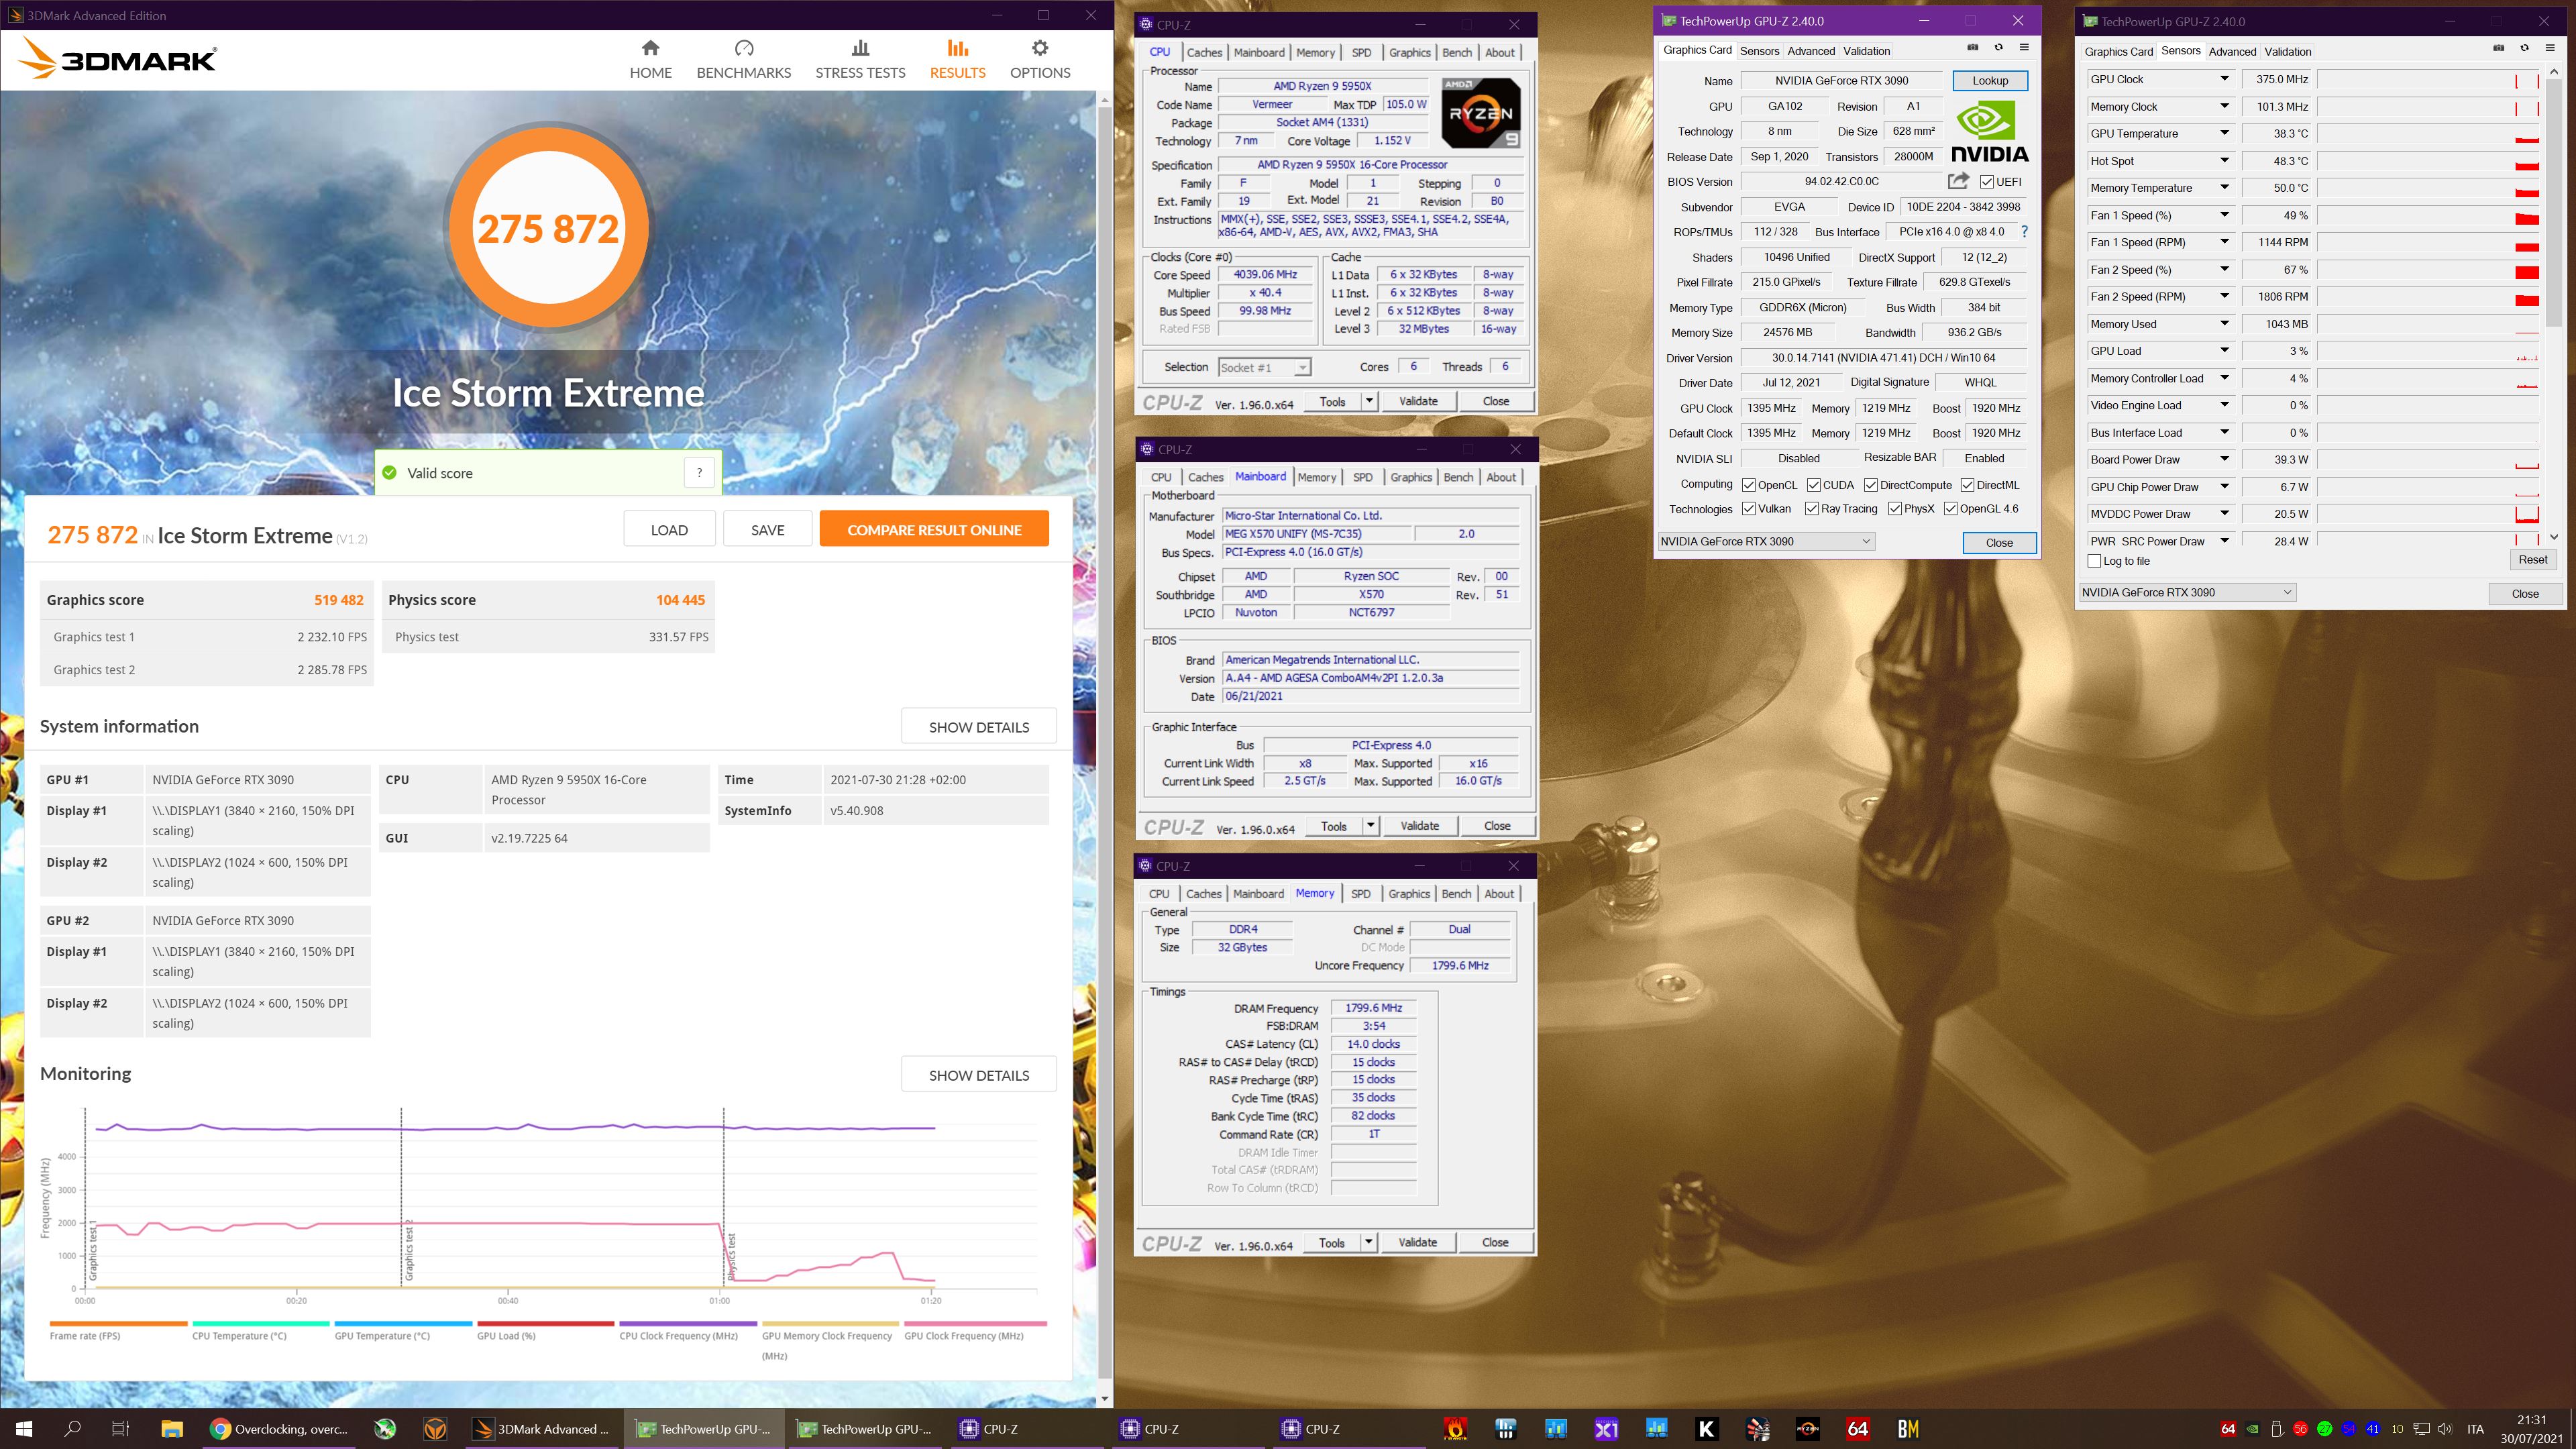Show details for System information
The image size is (2576, 1449).
(978, 727)
